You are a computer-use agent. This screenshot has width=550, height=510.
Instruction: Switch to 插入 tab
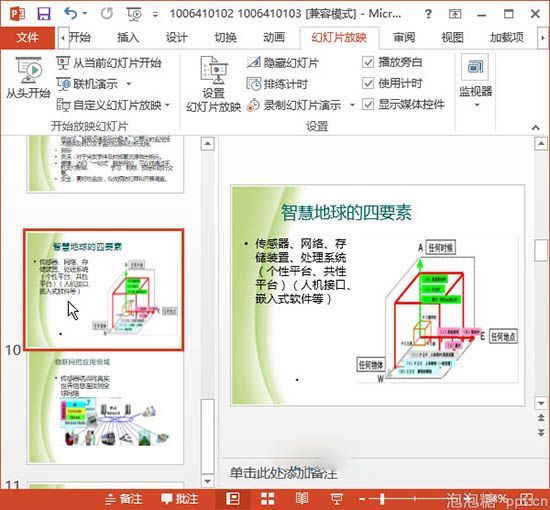(128, 37)
